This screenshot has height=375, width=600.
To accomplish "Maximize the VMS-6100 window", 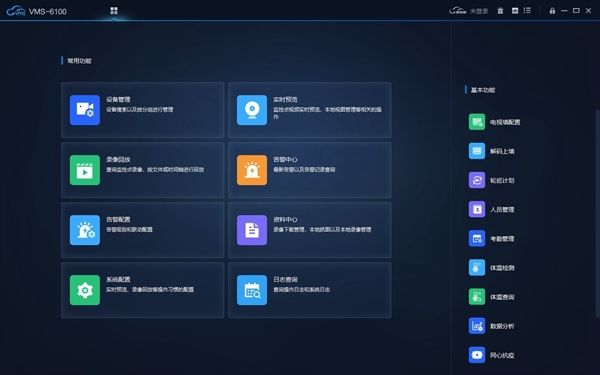I will pyautogui.click(x=576, y=11).
